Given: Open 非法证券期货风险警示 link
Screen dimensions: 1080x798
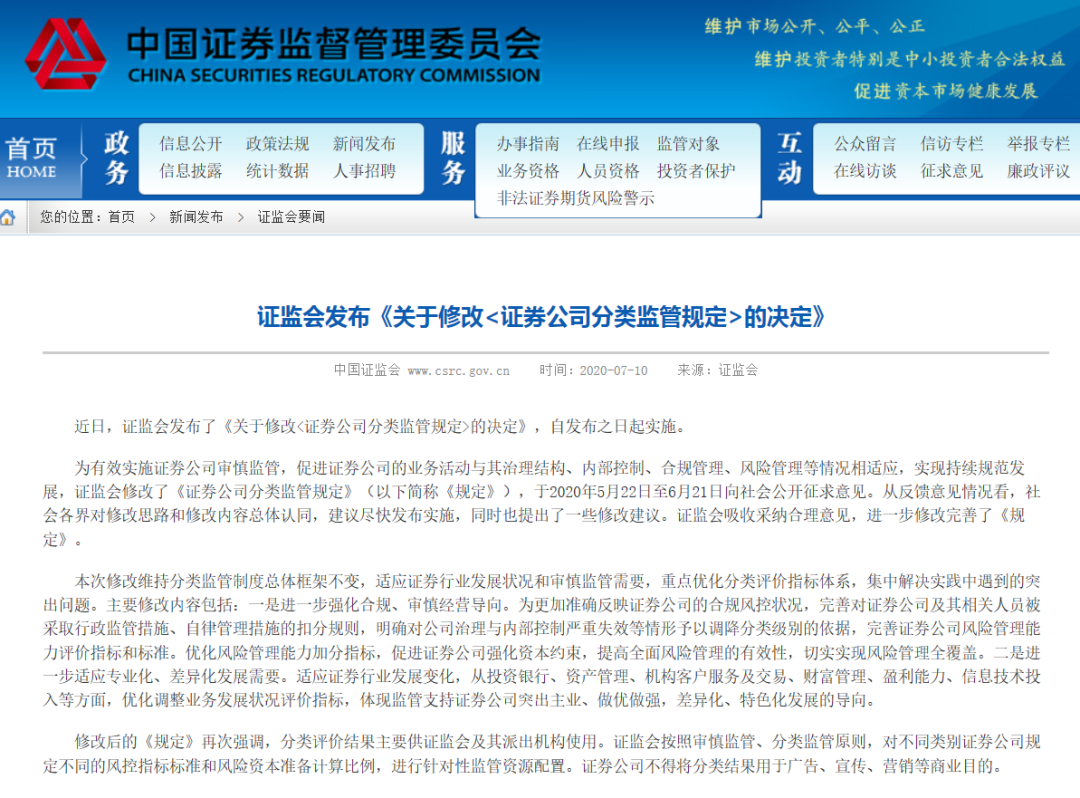Looking at the screenshot, I should [576, 198].
